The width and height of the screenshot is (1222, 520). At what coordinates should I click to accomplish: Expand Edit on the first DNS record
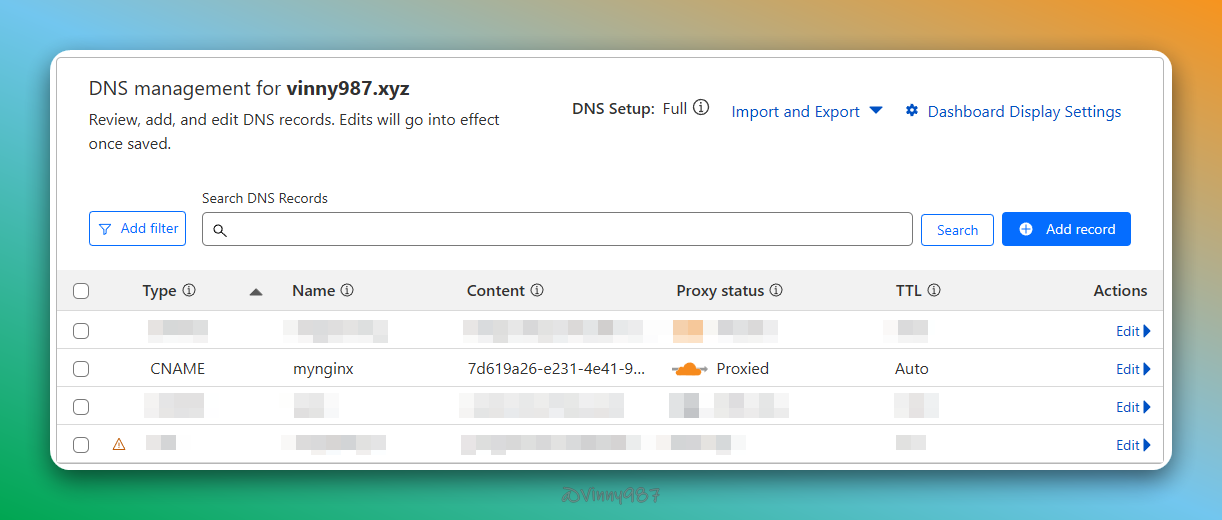click(1133, 331)
